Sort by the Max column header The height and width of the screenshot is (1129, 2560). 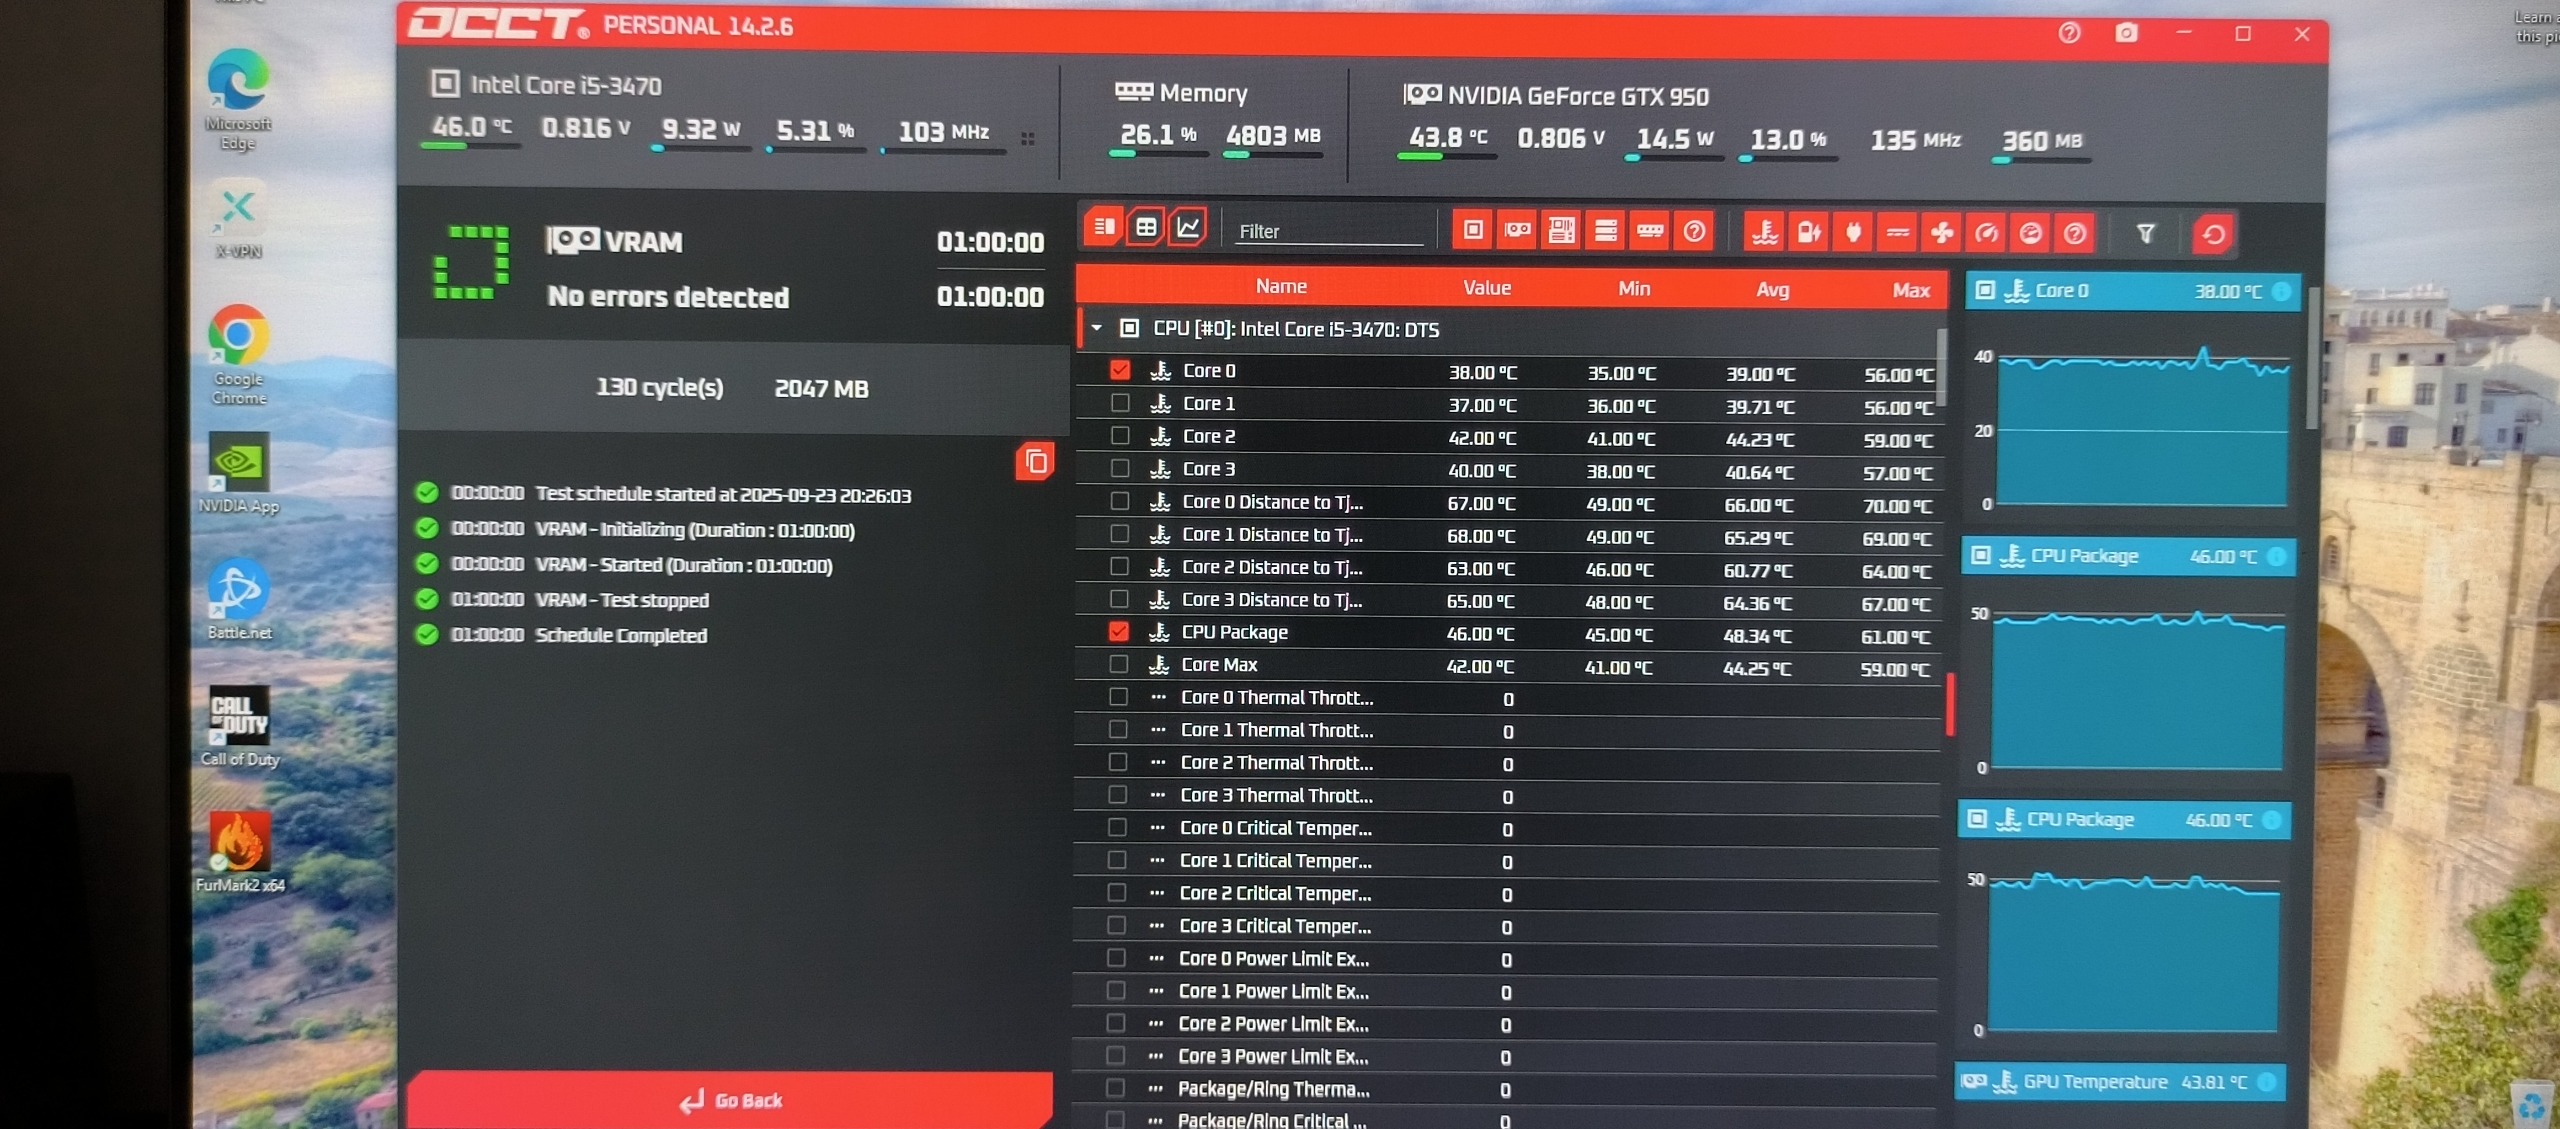(x=1911, y=290)
